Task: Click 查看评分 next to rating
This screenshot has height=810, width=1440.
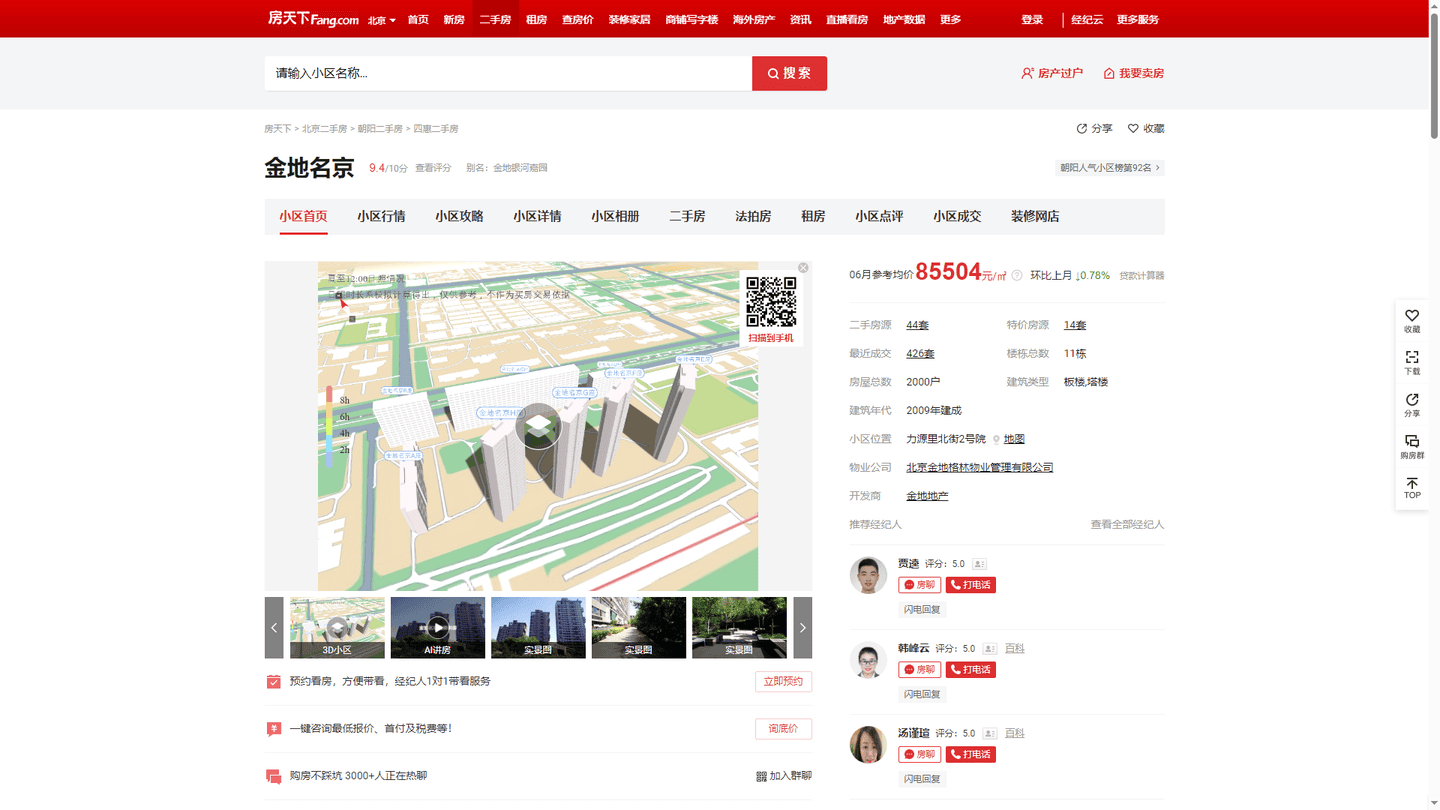Action: tap(433, 168)
